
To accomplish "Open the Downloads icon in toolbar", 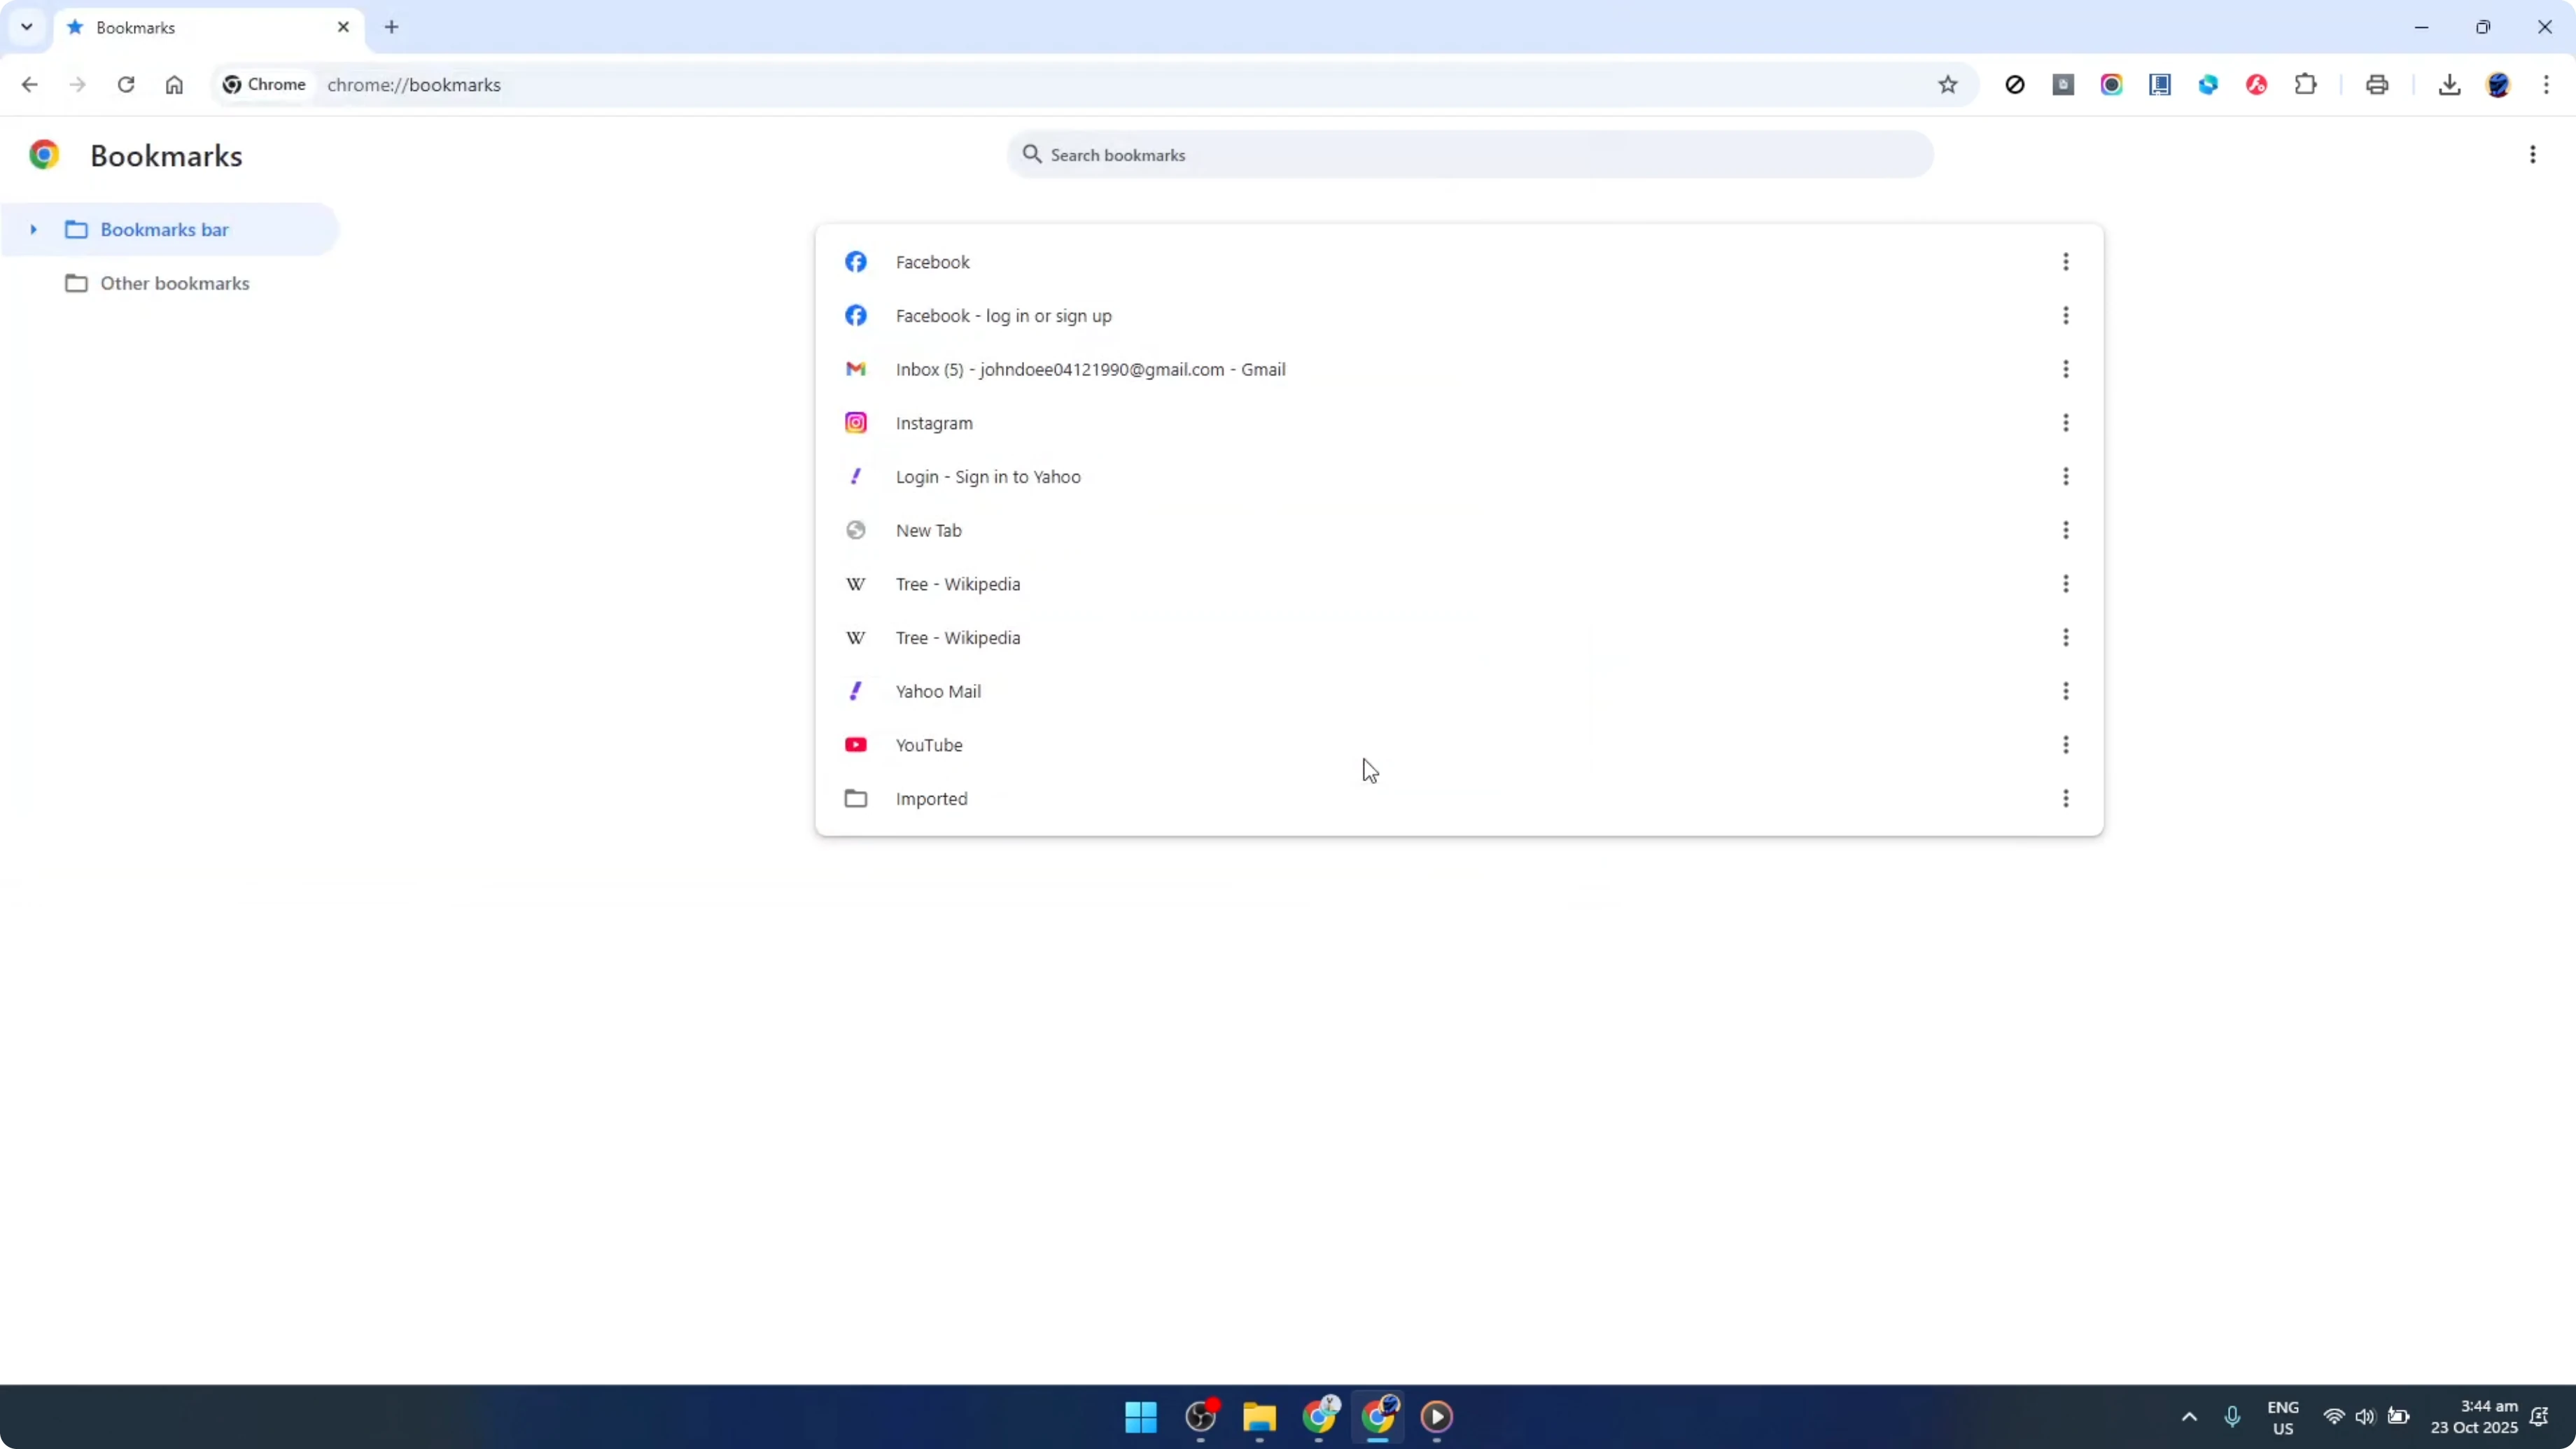I will tap(2449, 85).
